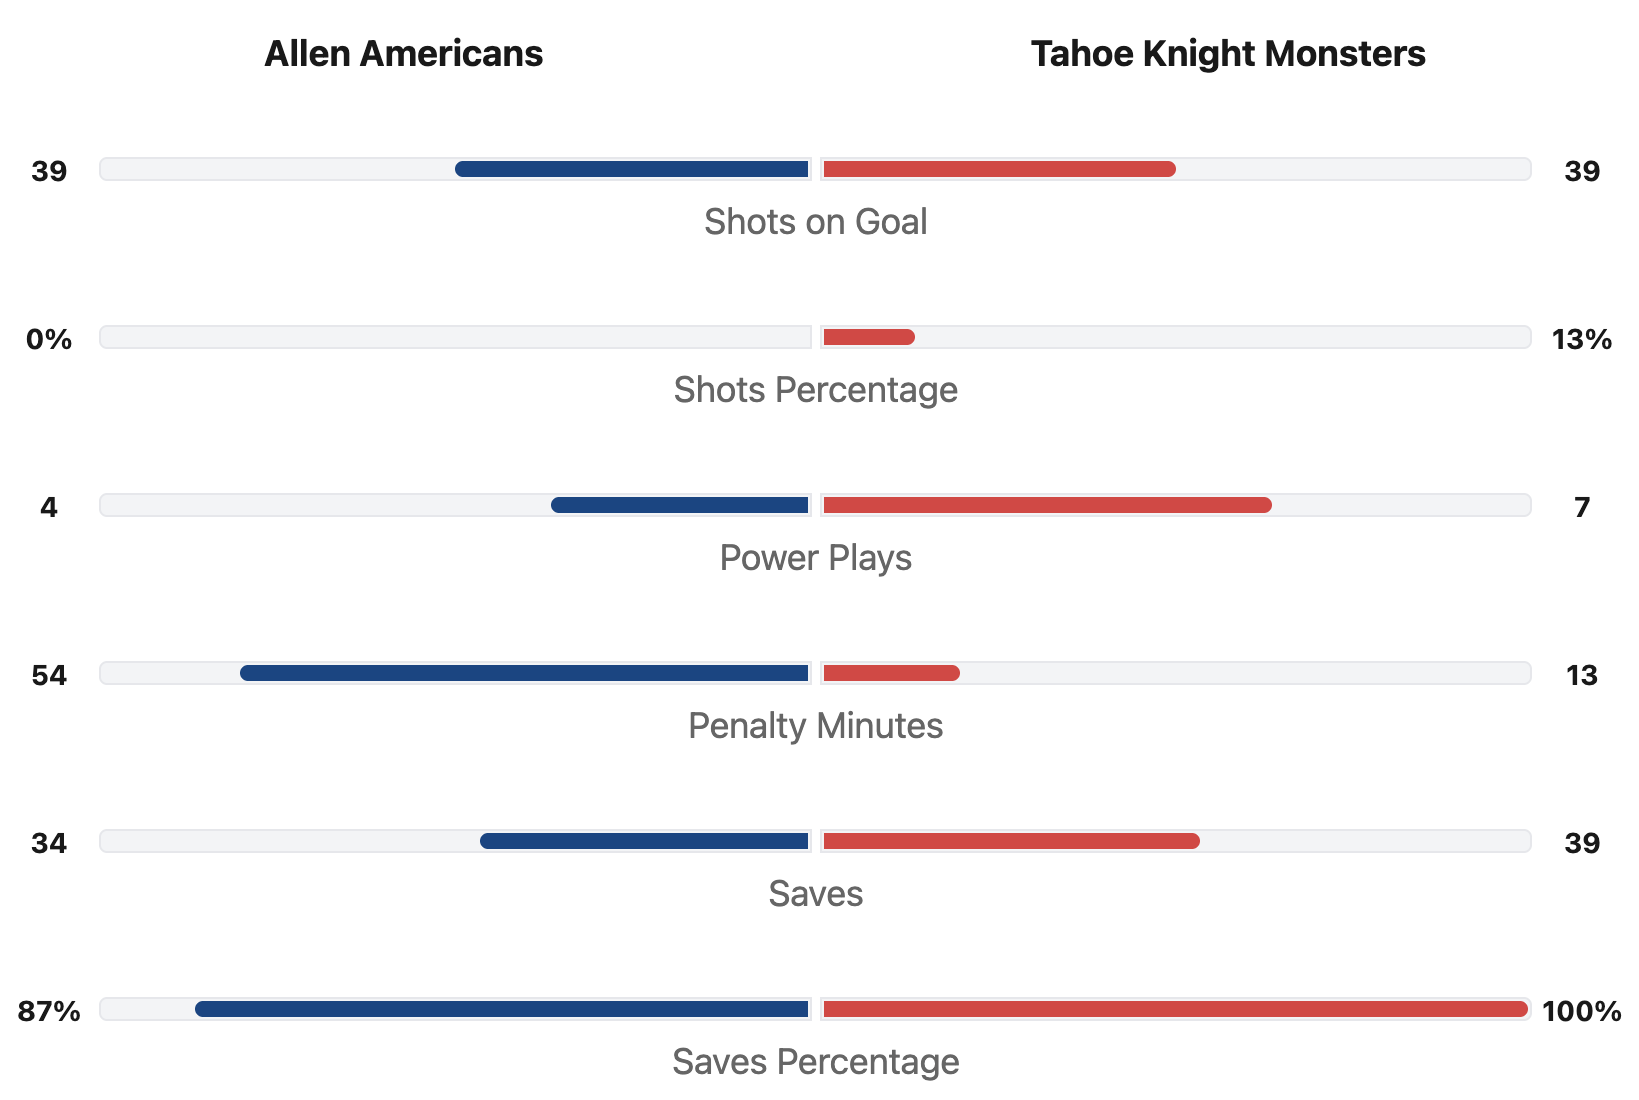Click the Shots on Goal label
The image size is (1639, 1100).
point(815,222)
